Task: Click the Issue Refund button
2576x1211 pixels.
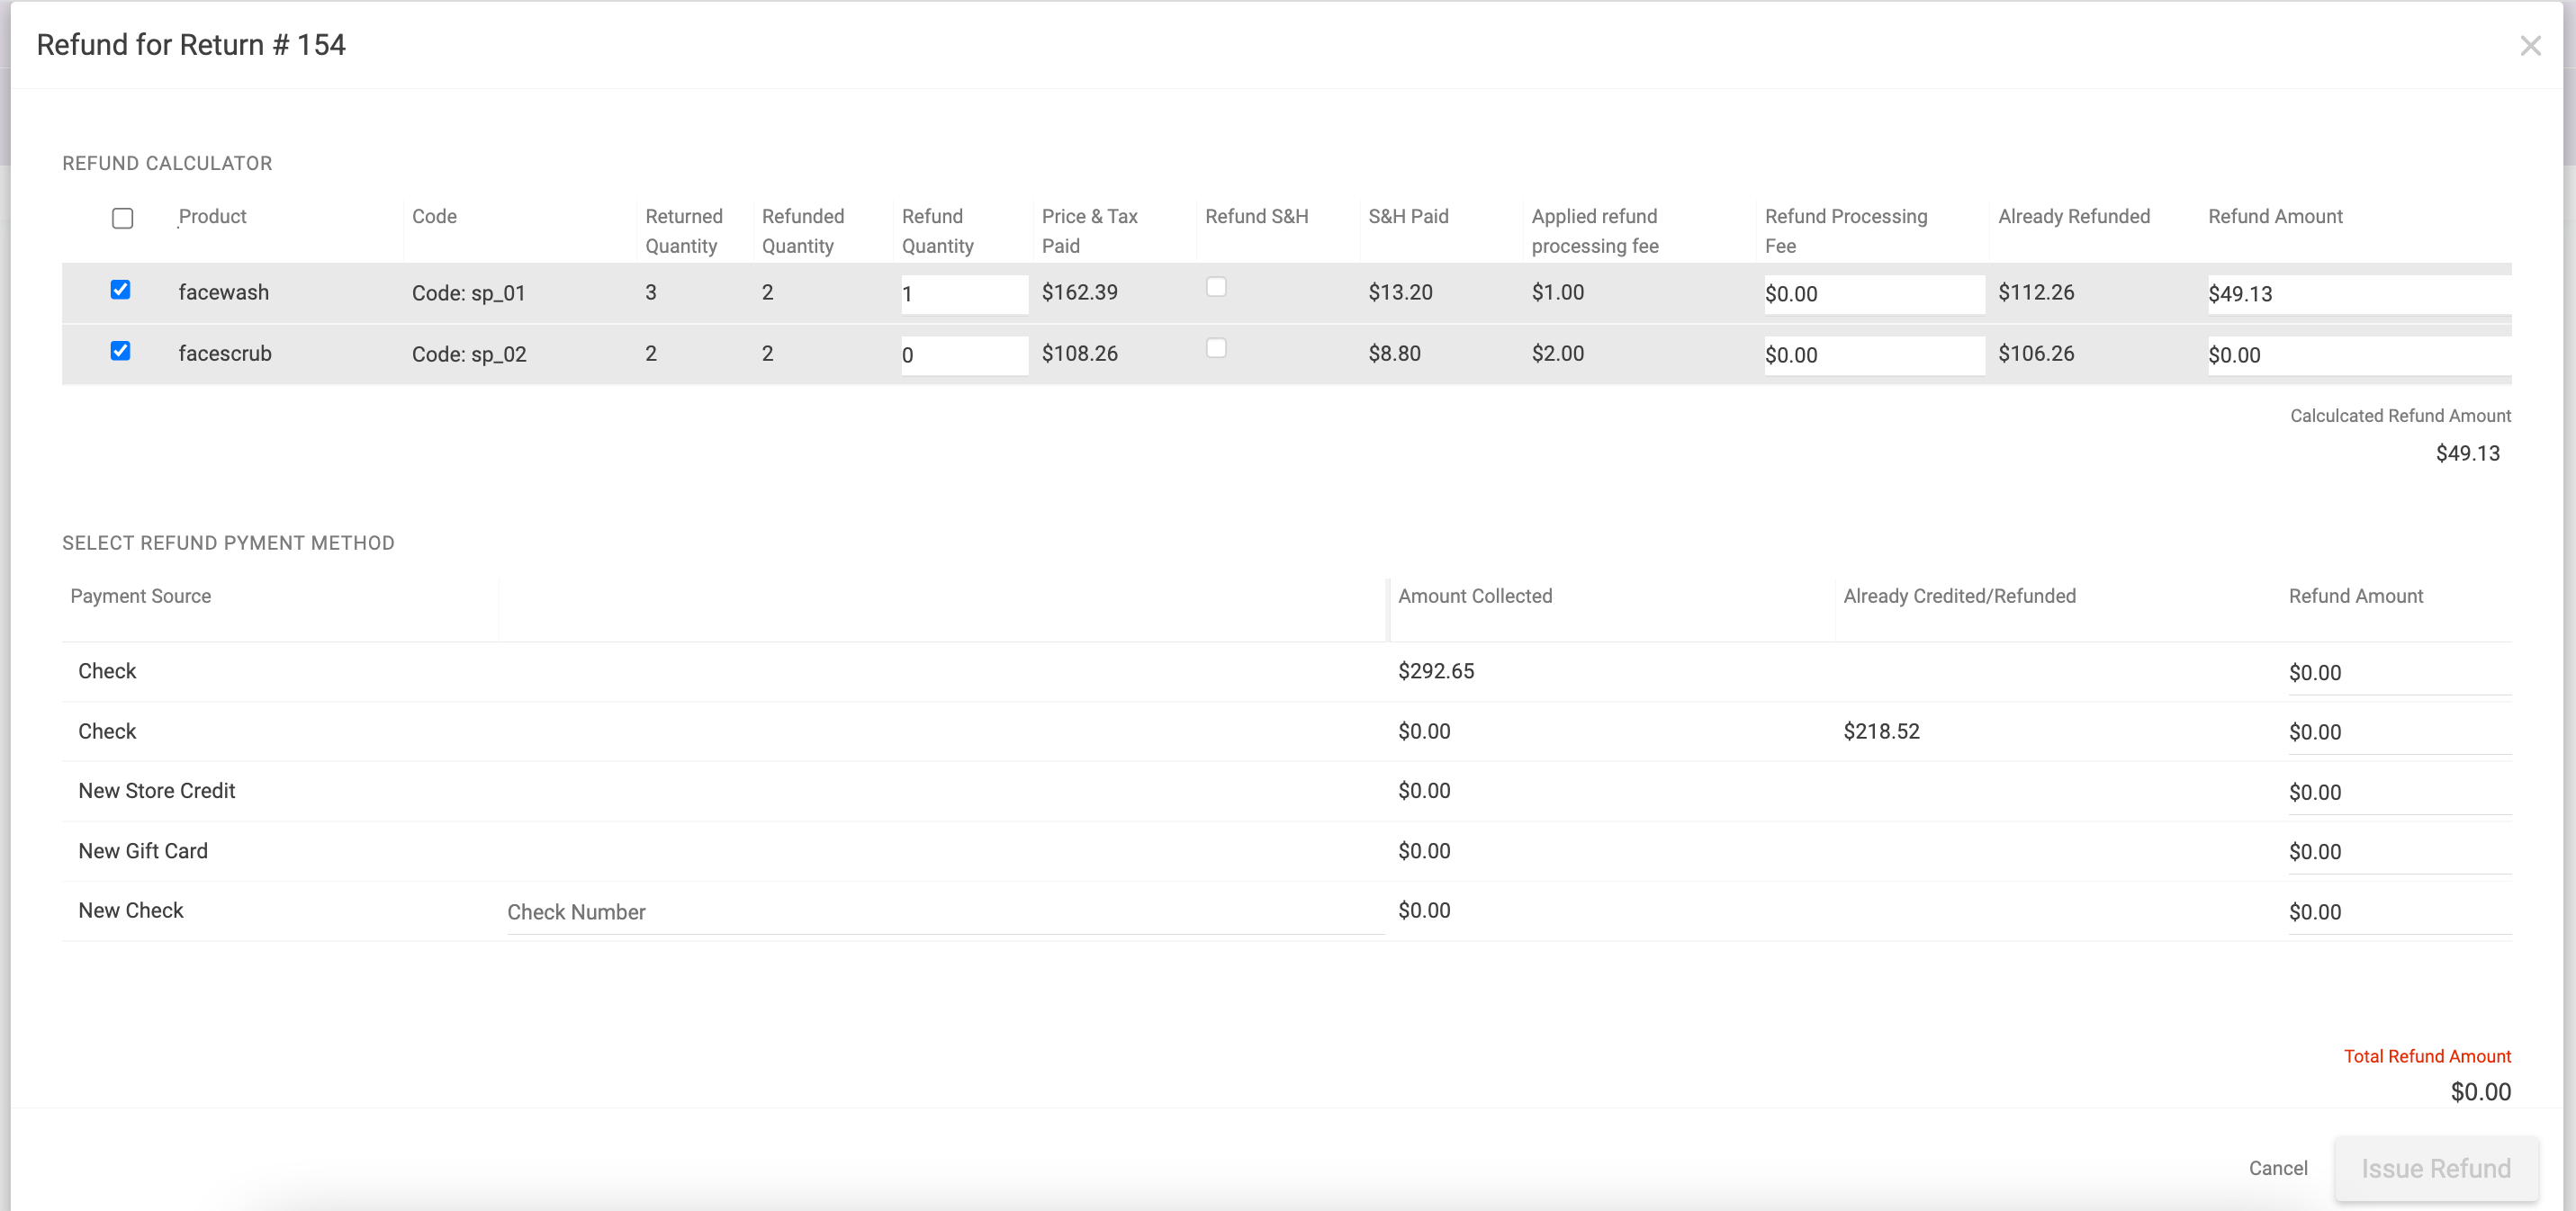Action: tap(2436, 1168)
